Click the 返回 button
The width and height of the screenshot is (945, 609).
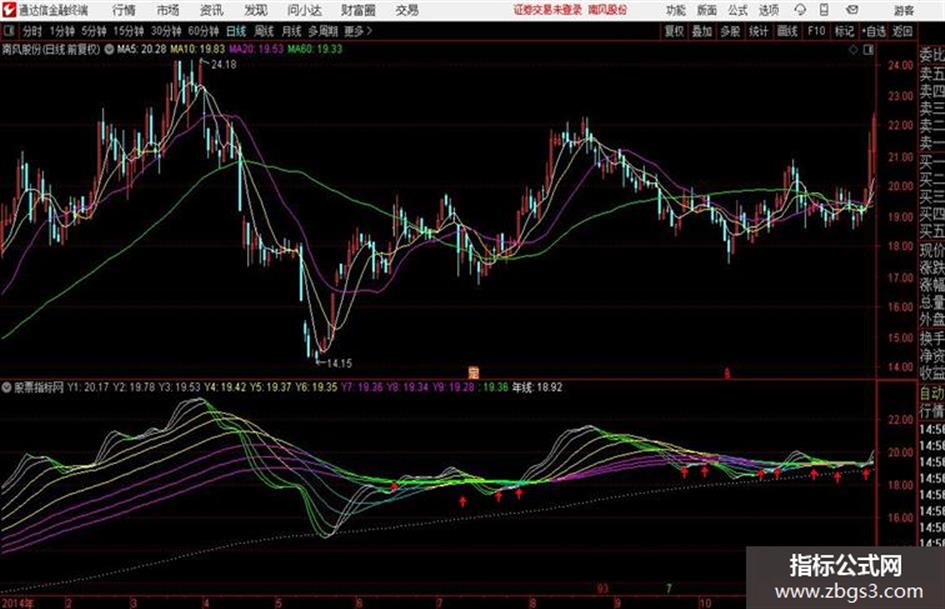pyautogui.click(x=902, y=31)
